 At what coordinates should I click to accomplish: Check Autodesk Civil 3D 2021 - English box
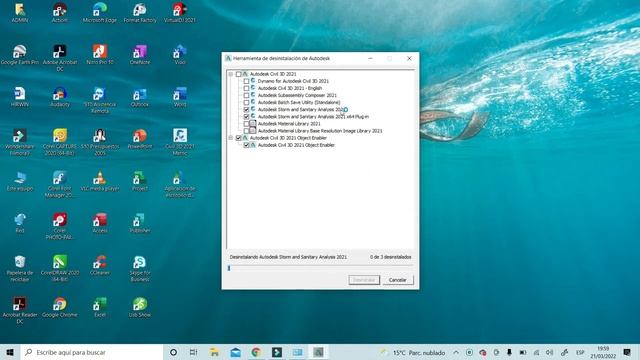coord(246,88)
